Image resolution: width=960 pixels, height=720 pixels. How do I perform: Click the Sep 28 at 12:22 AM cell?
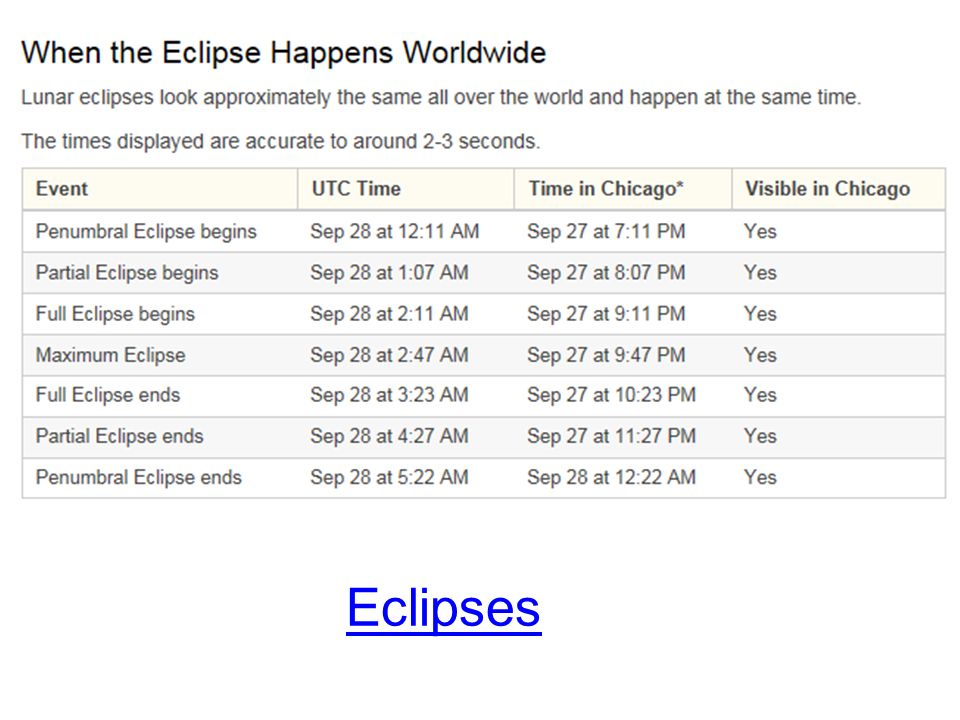pos(611,477)
